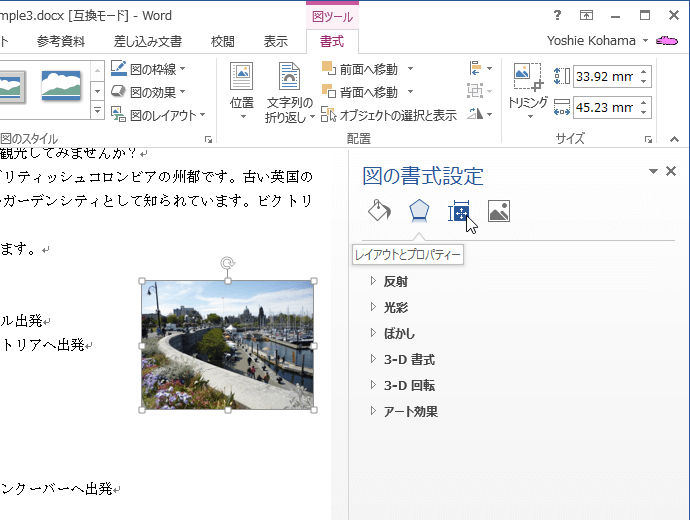This screenshot has width=690, height=520.
Task: Collapse the ribbon with the arrow
Action: (x=674, y=139)
